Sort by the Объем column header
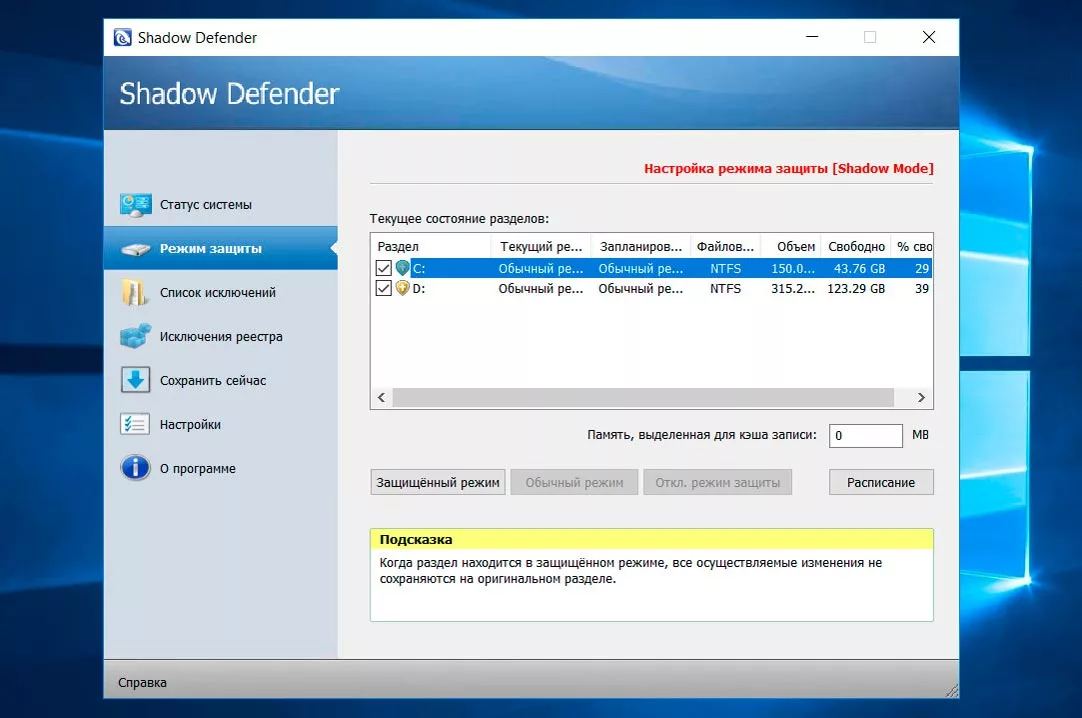Viewport: 1082px width, 718px height. (x=791, y=246)
